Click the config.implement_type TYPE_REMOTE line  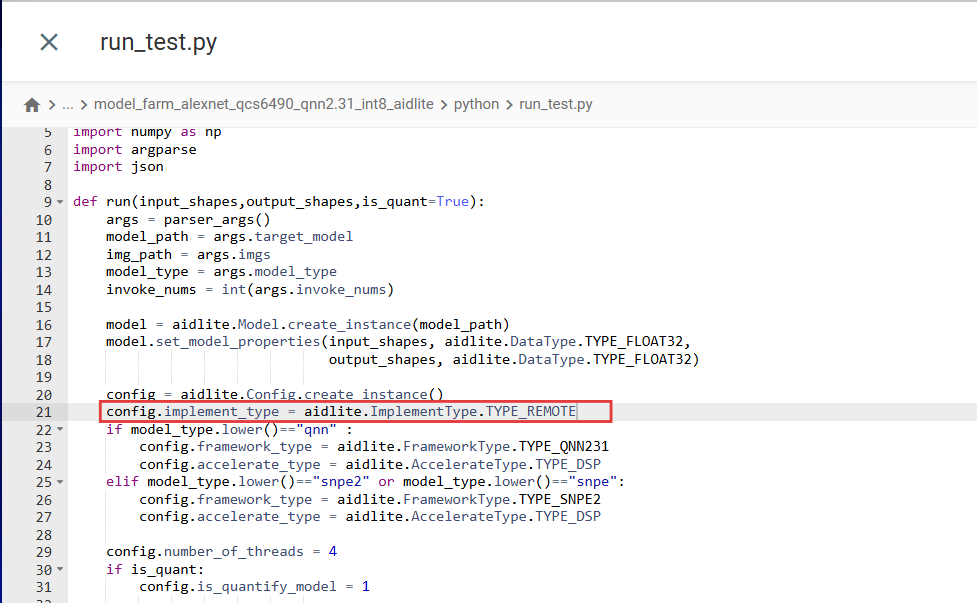pos(341,412)
